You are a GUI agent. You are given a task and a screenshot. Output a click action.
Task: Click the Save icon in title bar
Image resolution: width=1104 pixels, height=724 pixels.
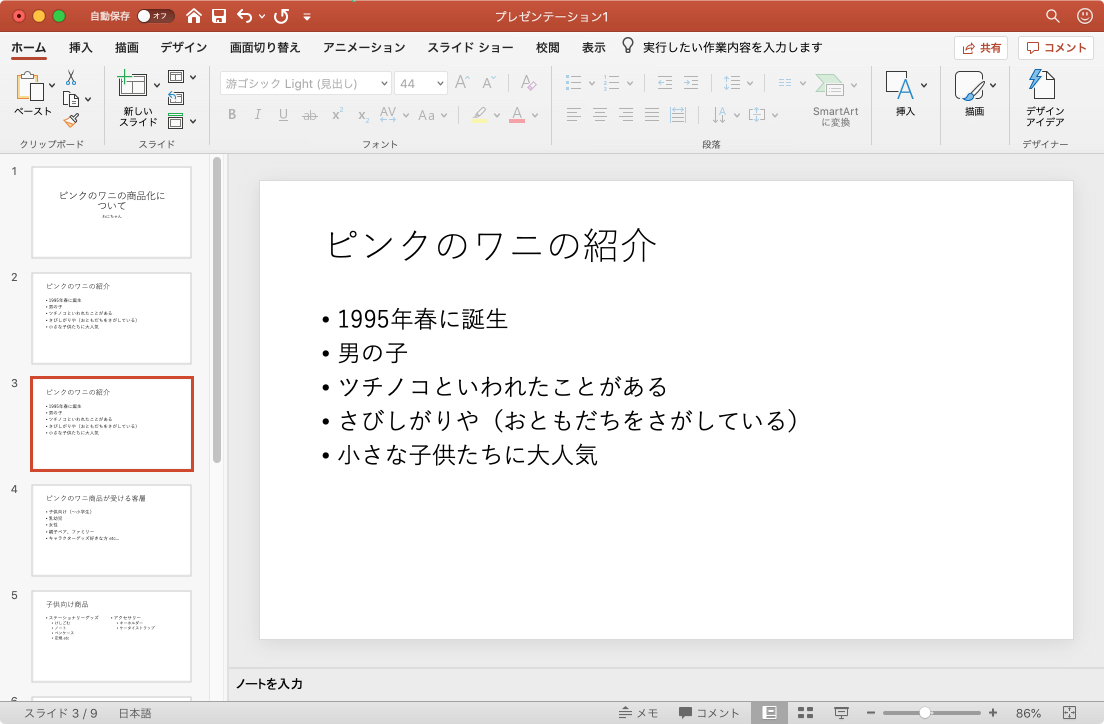218,16
